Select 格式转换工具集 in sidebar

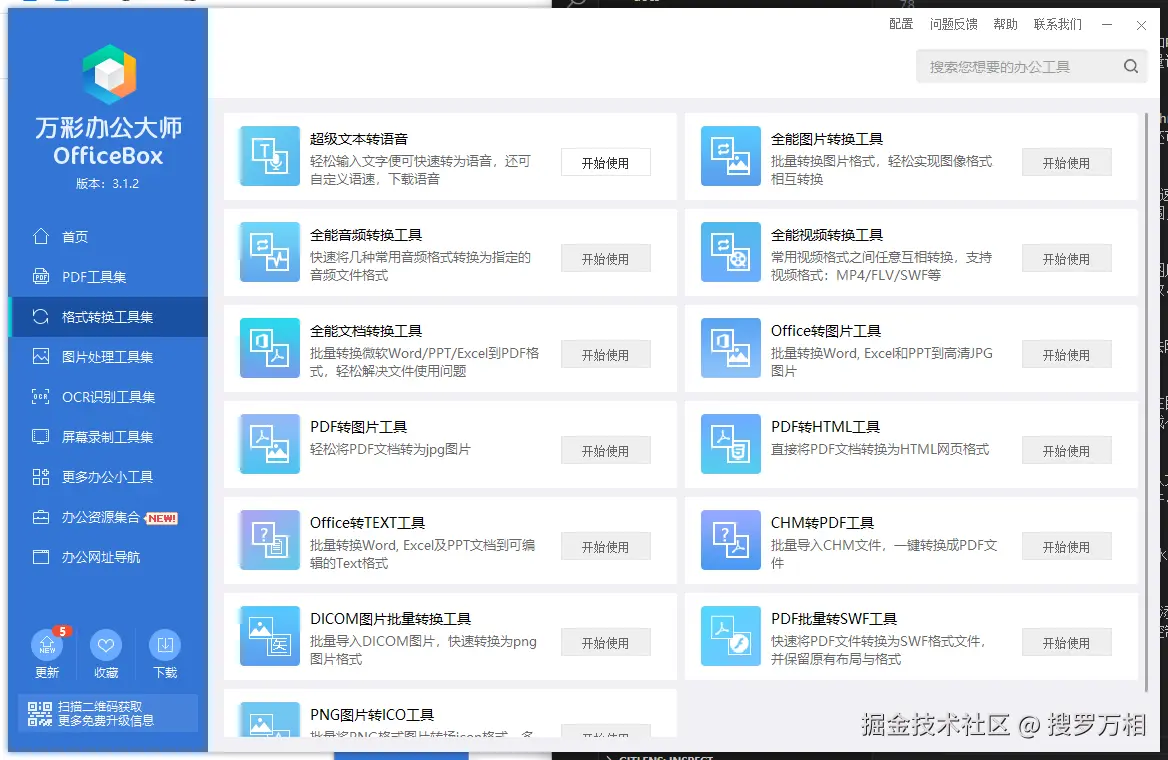click(108, 317)
